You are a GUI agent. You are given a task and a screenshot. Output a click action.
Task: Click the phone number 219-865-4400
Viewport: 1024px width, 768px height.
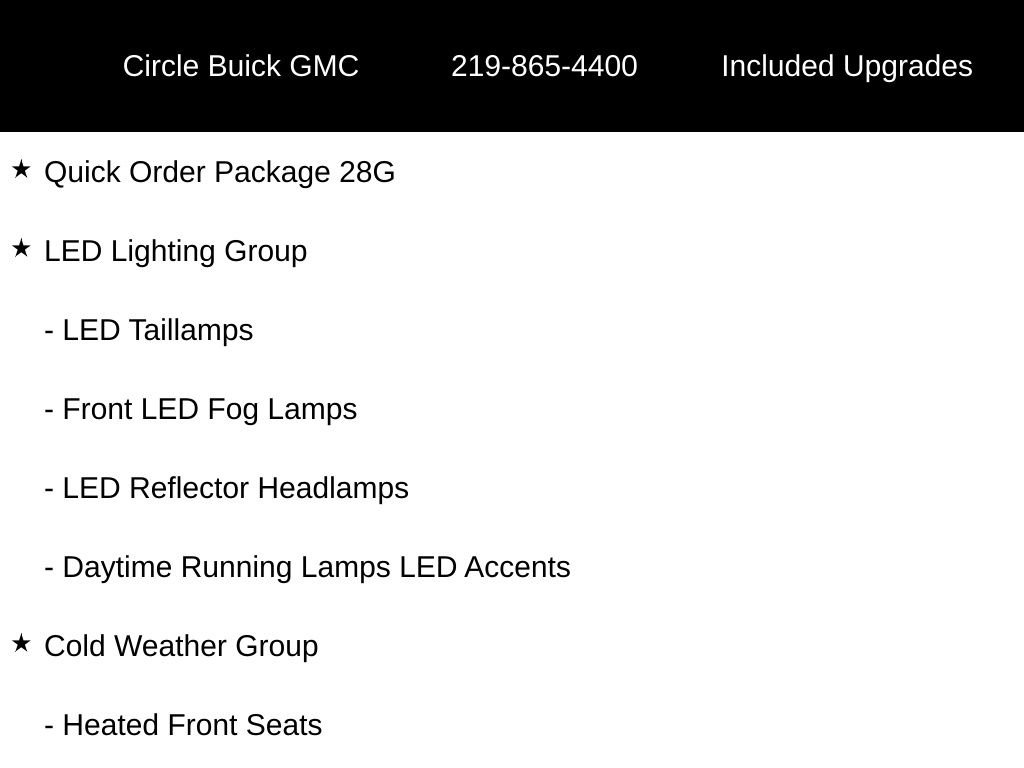(544, 66)
